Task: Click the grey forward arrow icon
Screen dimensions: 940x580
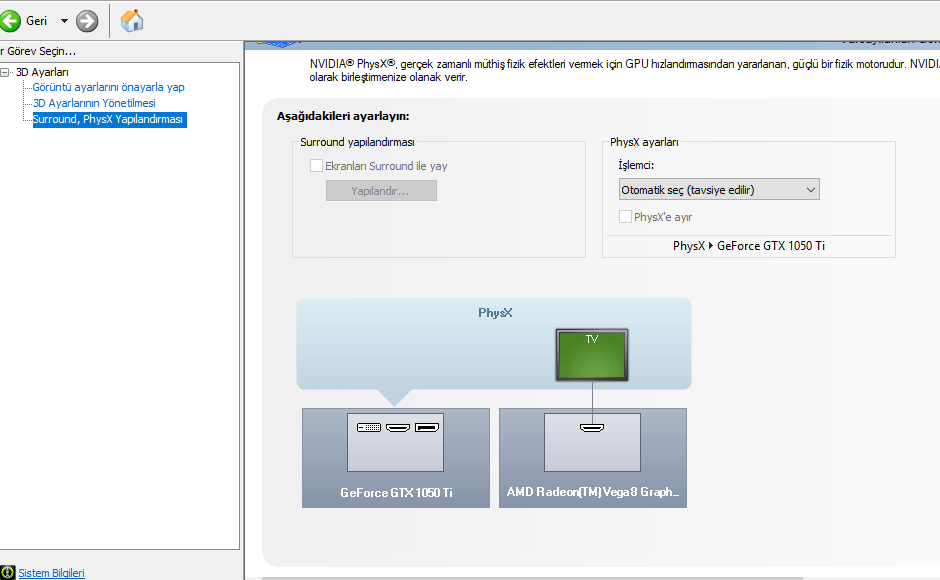Action: pyautogui.click(x=87, y=21)
